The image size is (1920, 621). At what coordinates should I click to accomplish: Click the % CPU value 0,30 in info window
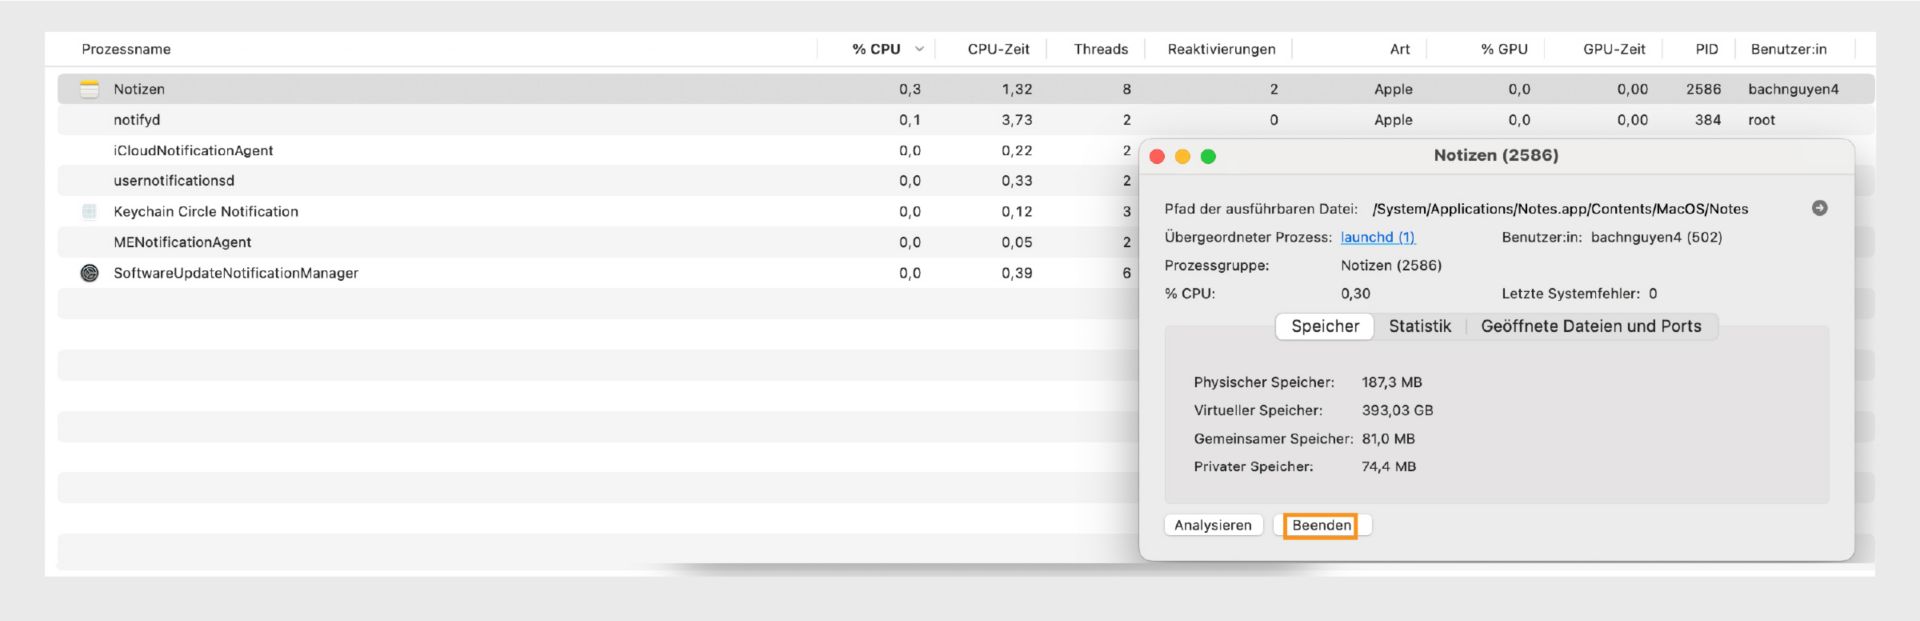click(1355, 293)
